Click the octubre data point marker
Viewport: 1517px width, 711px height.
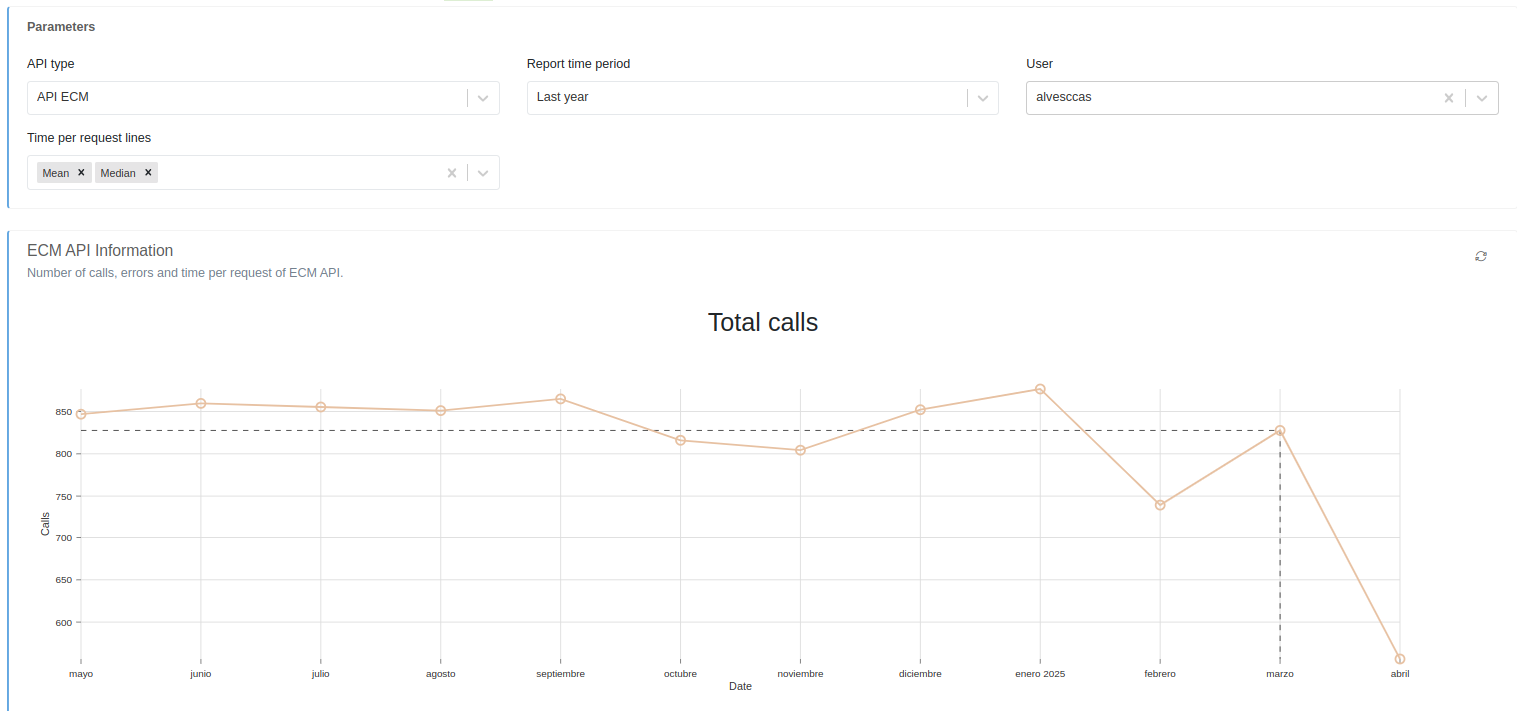pos(680,440)
